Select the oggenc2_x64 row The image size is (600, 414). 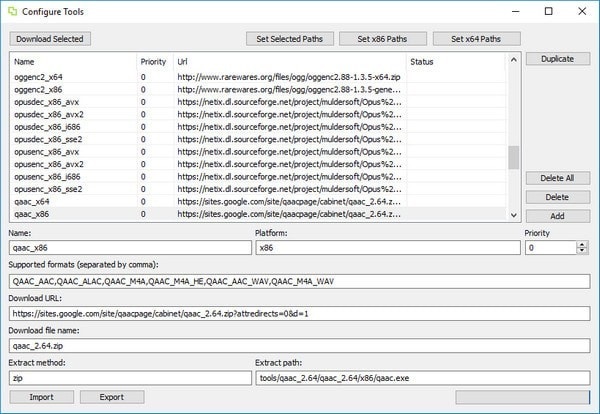click(258, 77)
